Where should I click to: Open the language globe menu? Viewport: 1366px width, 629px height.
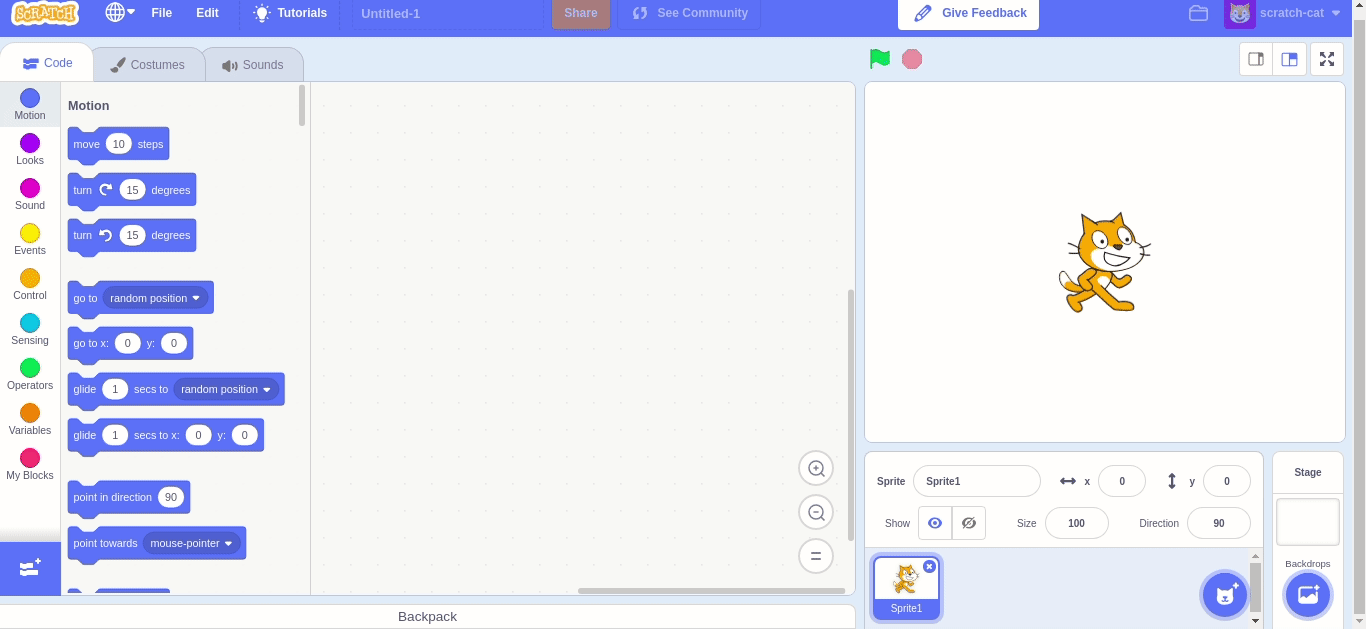click(x=120, y=13)
